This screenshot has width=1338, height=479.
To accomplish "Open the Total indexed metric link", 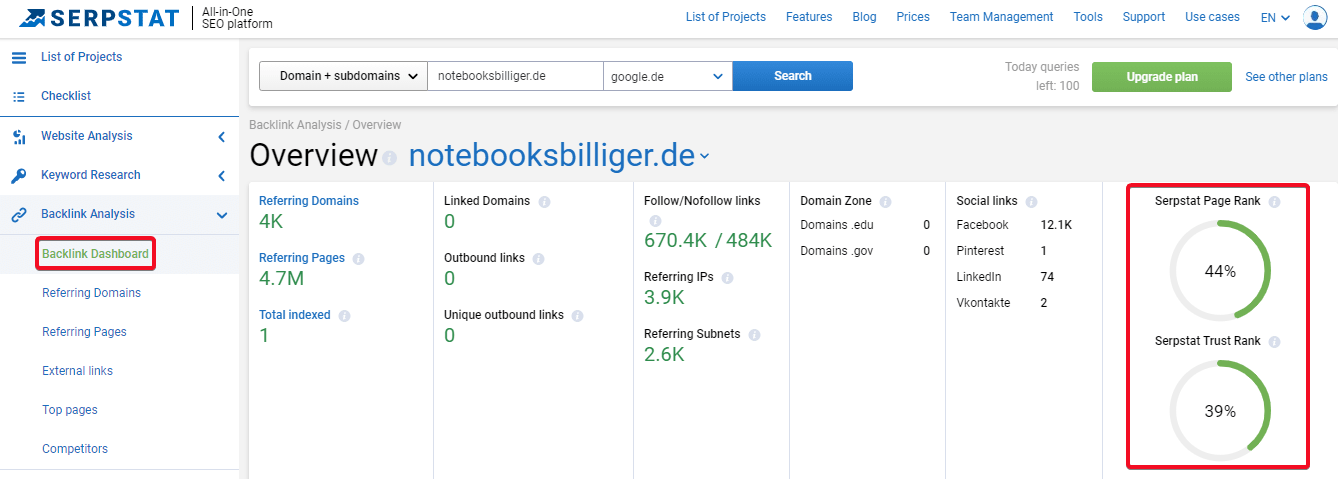I will pos(295,315).
